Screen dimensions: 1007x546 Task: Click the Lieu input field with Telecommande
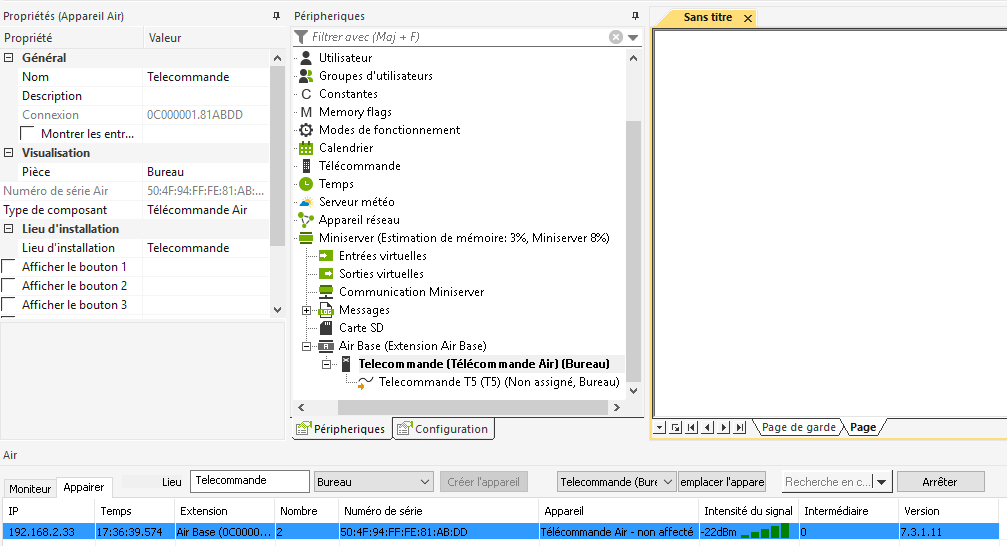pyautogui.click(x=250, y=481)
